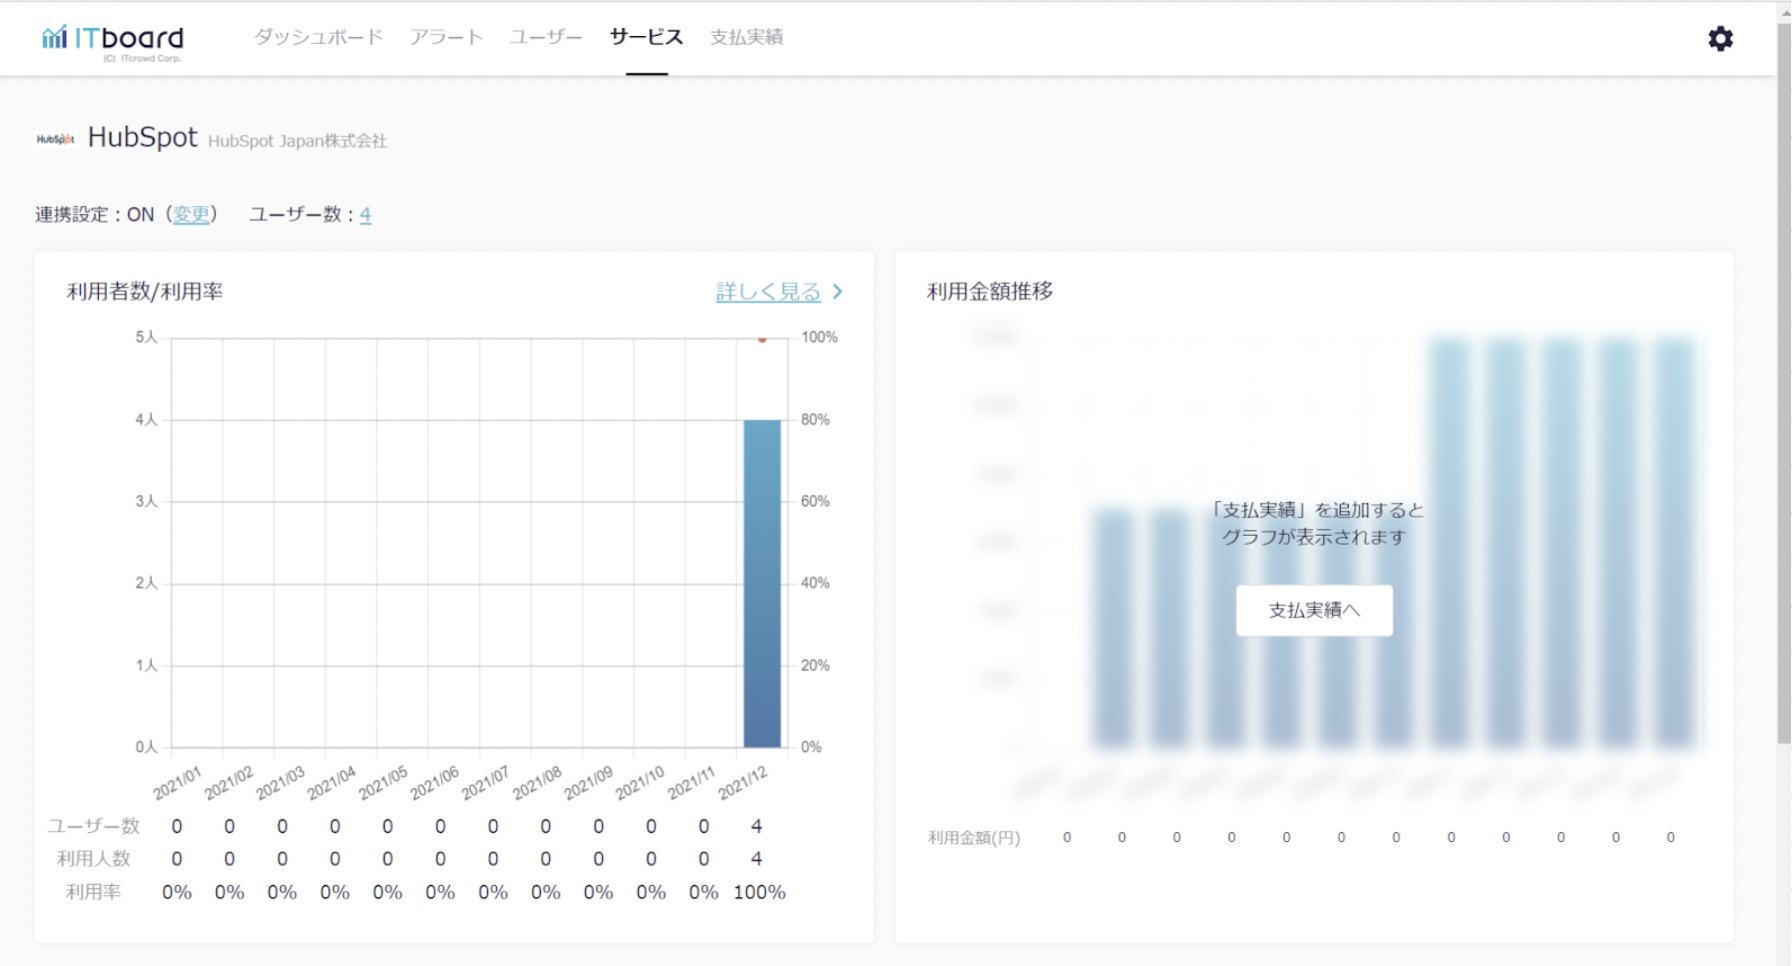Click the 2021/12 x-axis label
This screenshot has width=1792, height=966.
[x=743, y=783]
